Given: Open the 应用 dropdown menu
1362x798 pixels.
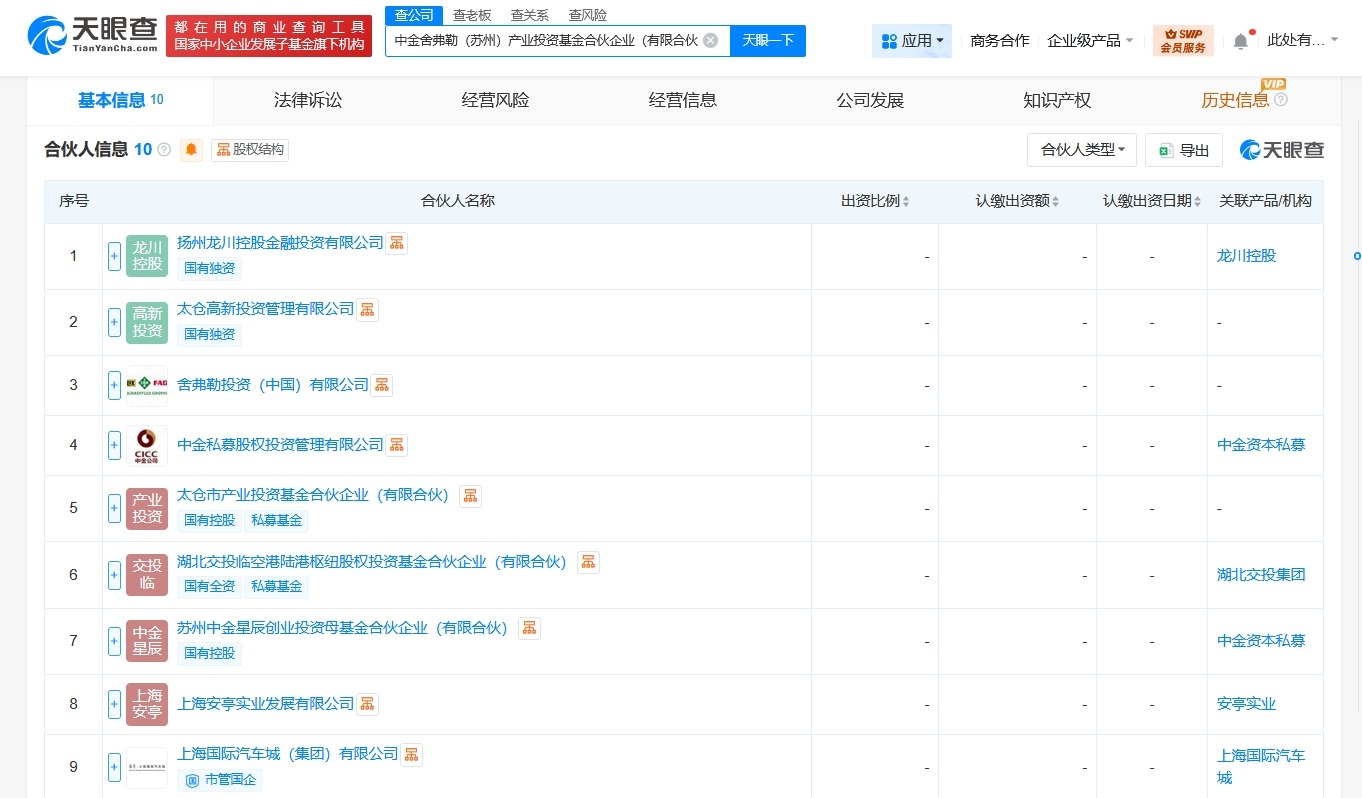Looking at the screenshot, I should 910,38.
